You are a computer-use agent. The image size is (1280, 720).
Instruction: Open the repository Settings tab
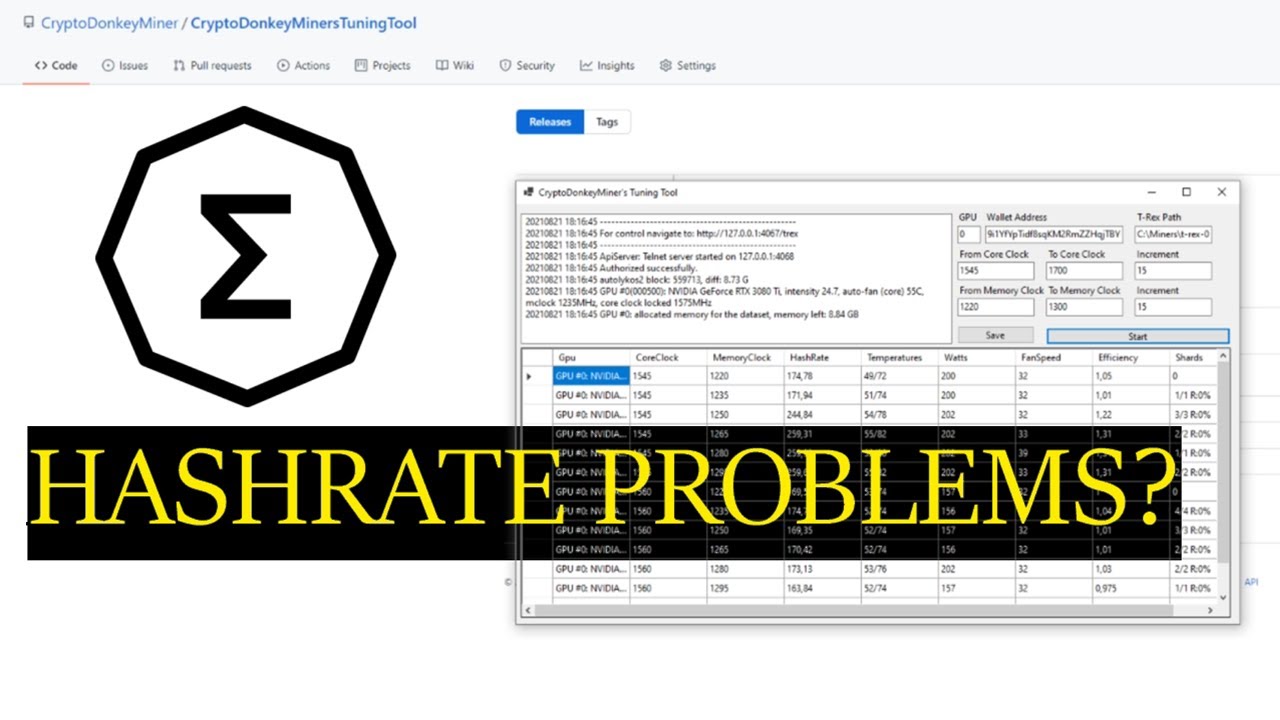688,66
